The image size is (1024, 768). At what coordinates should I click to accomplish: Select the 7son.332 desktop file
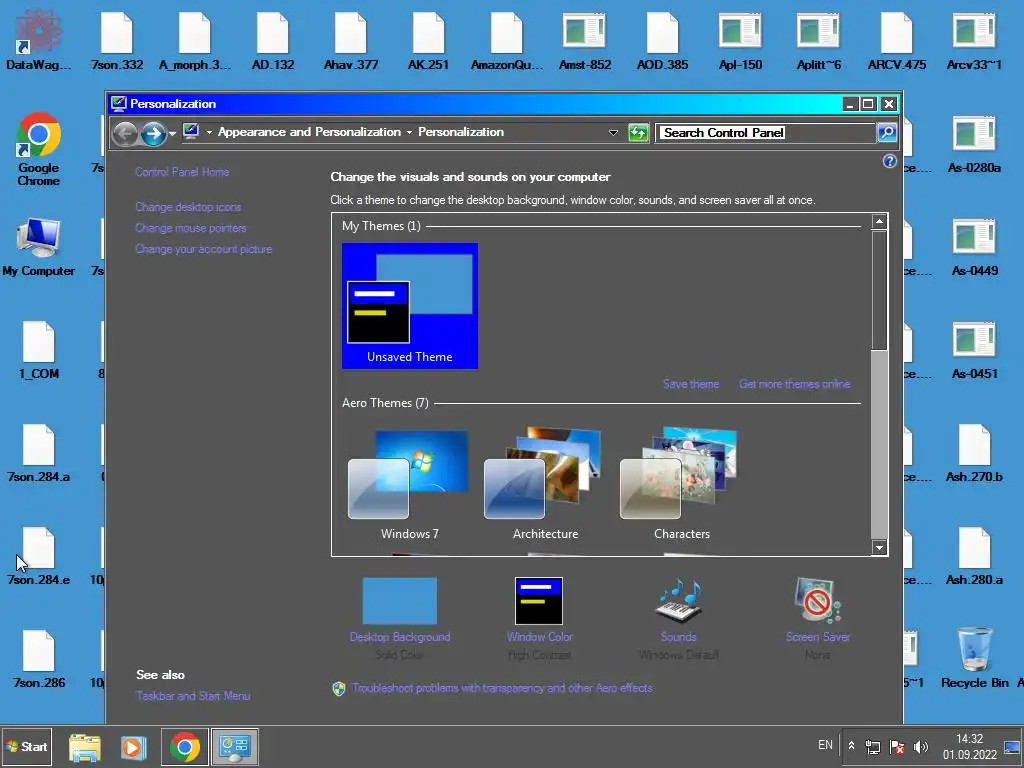(x=117, y=41)
